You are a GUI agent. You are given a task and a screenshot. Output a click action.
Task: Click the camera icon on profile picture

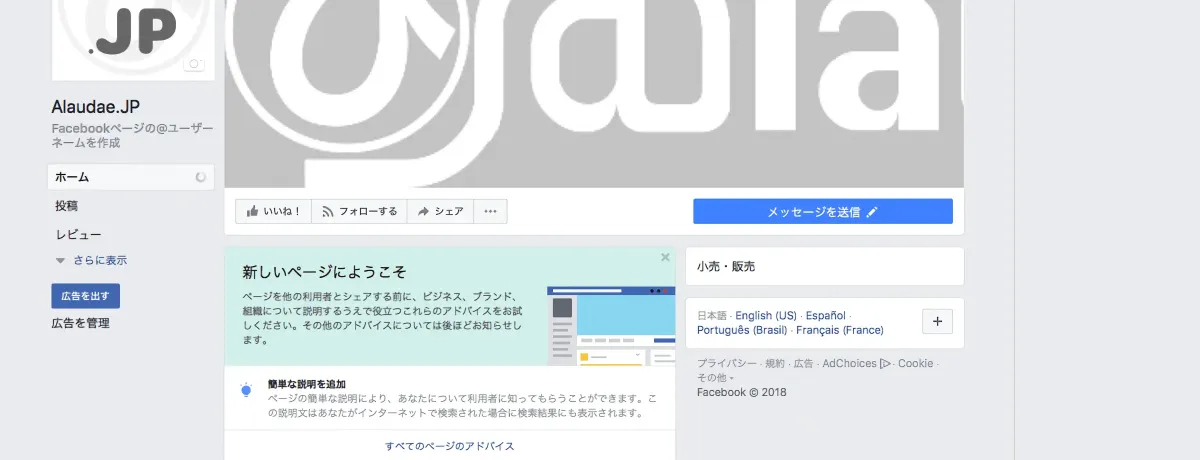[x=194, y=65]
